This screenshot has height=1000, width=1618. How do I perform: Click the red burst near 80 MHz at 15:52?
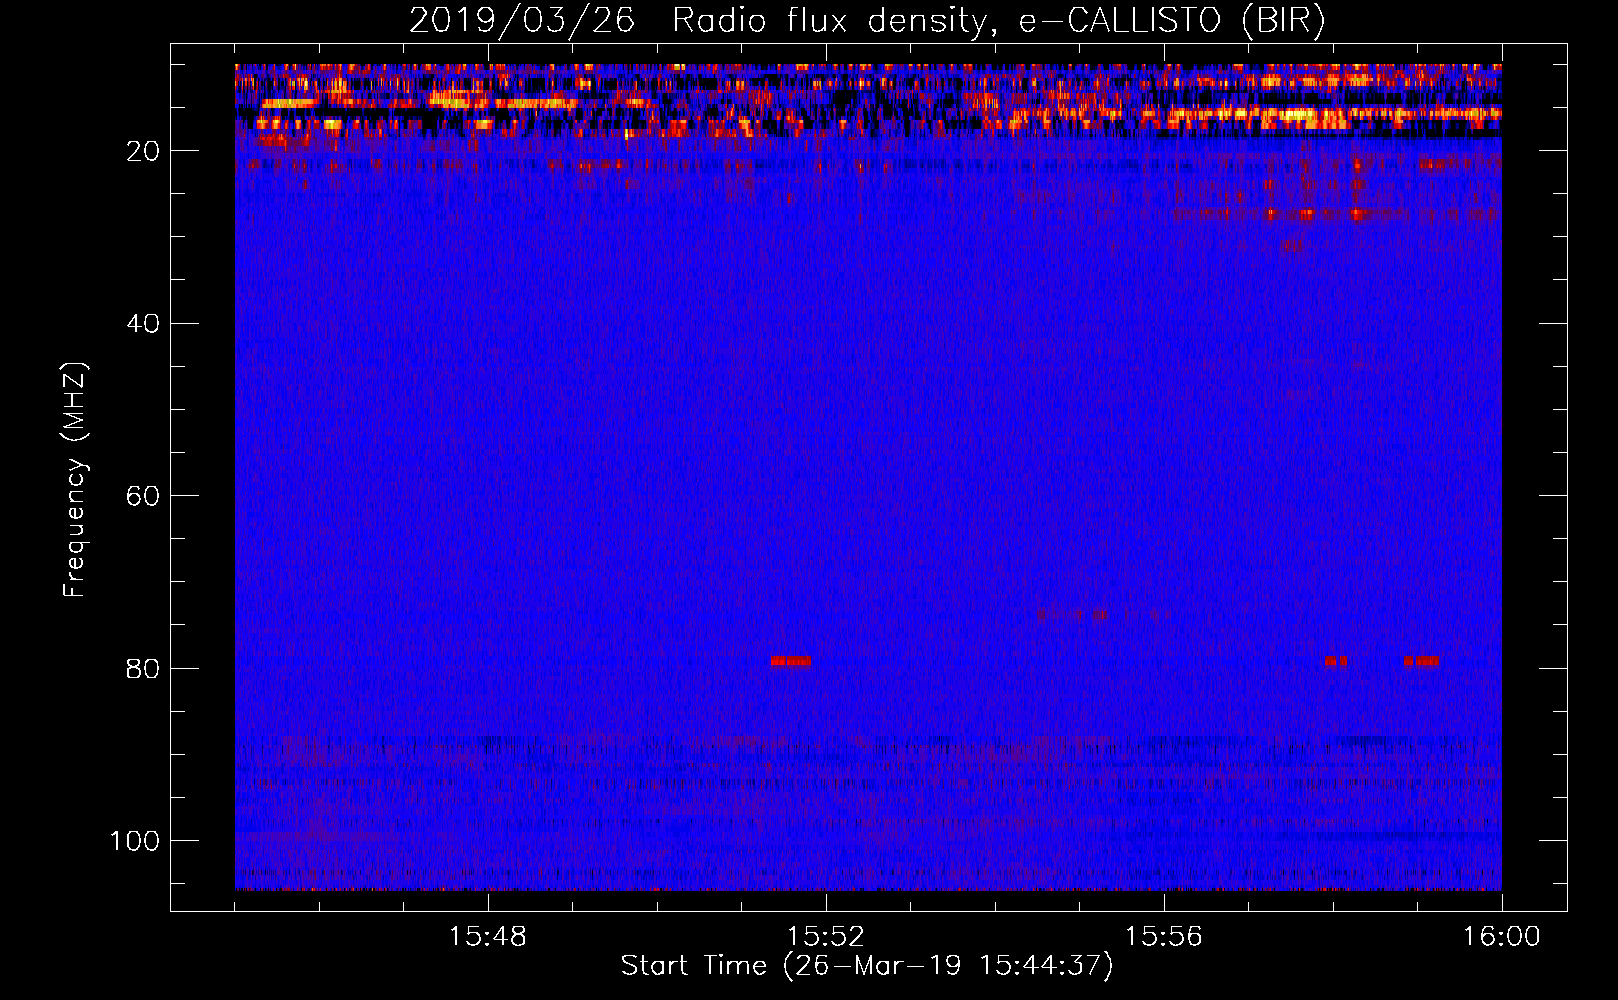tap(791, 661)
